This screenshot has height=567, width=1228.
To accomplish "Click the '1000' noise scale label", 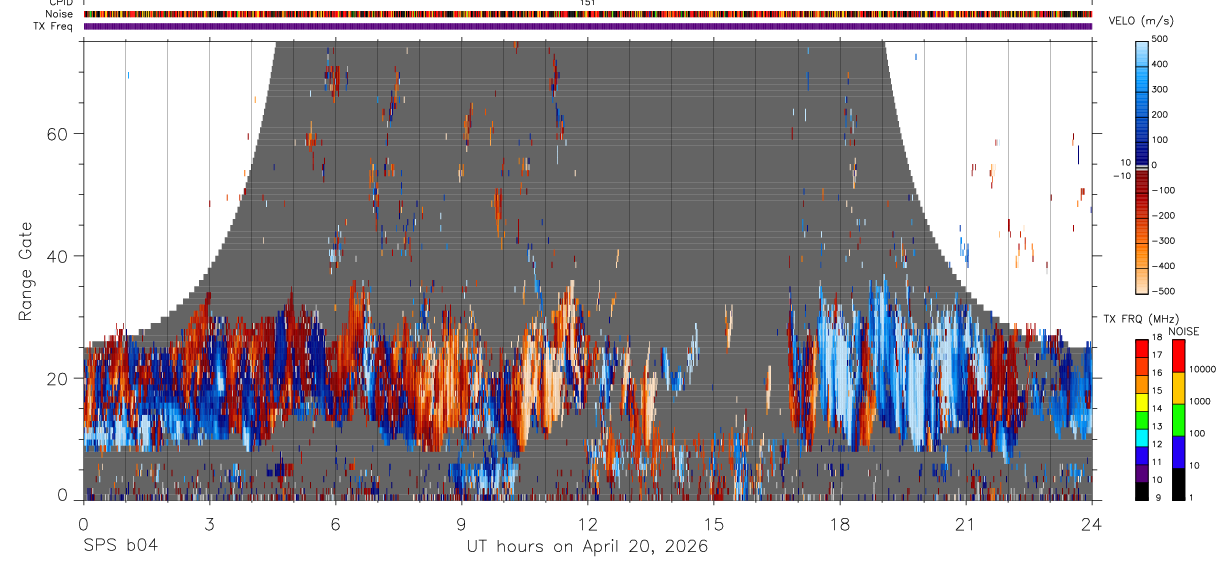I will point(1200,401).
